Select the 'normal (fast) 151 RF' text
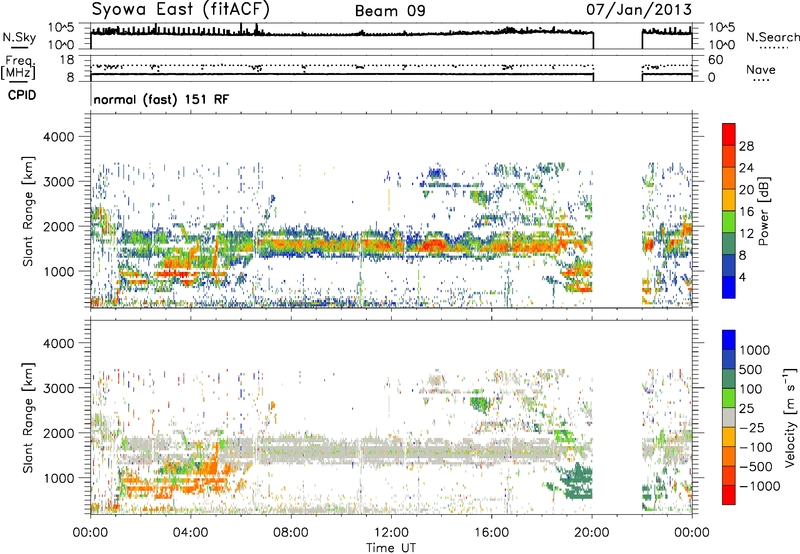The width and height of the screenshot is (800, 554). 161,99
